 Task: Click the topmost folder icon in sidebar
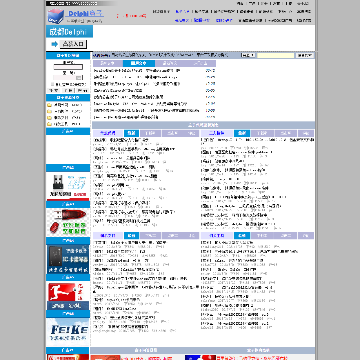coord(49,105)
